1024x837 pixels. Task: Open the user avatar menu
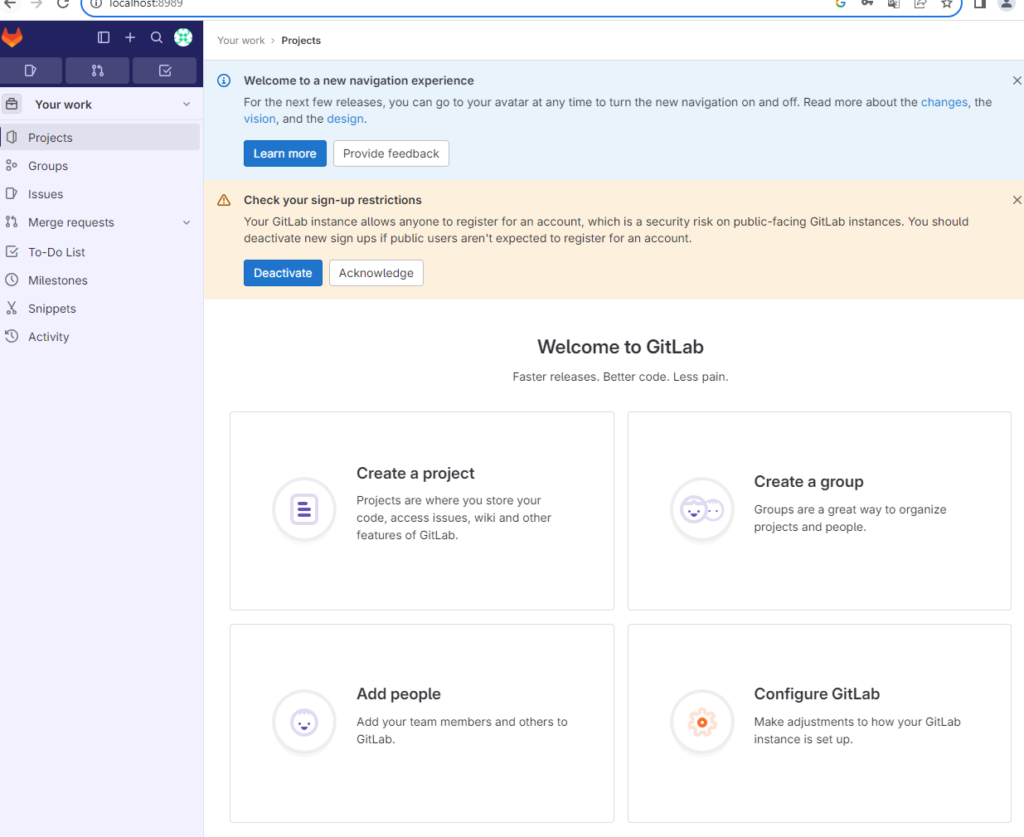coord(183,38)
